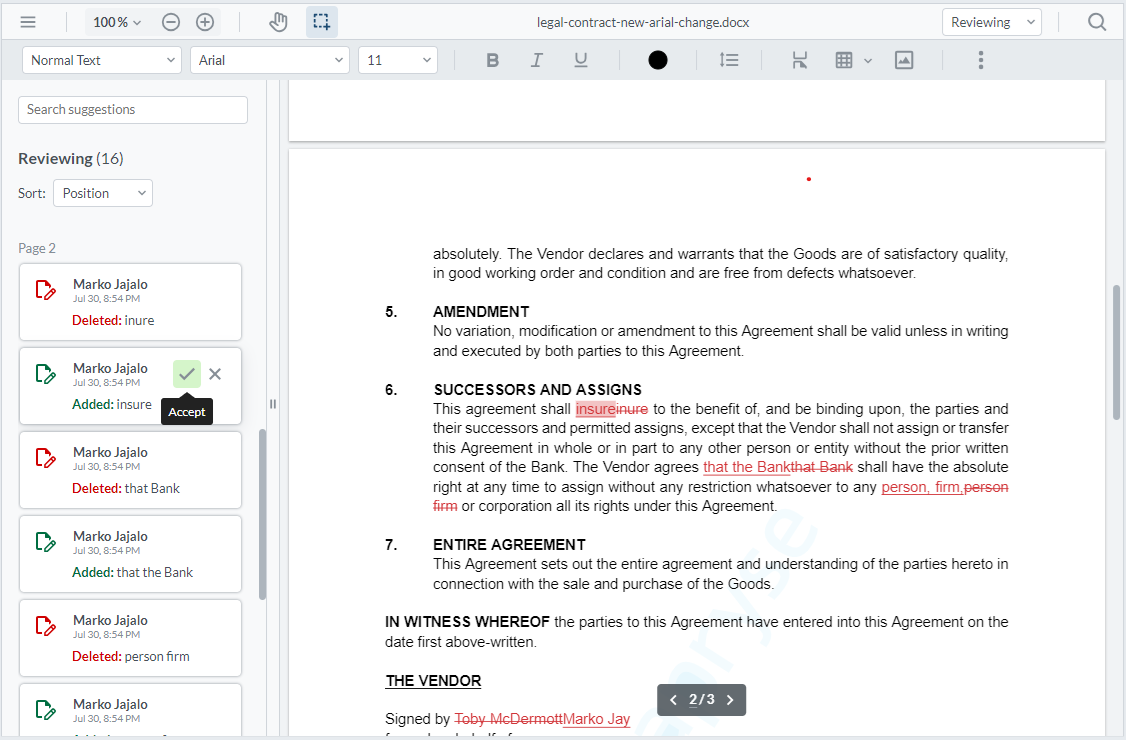Click the 'Reviewing (16)' panel title
1126x740 pixels.
click(70, 159)
